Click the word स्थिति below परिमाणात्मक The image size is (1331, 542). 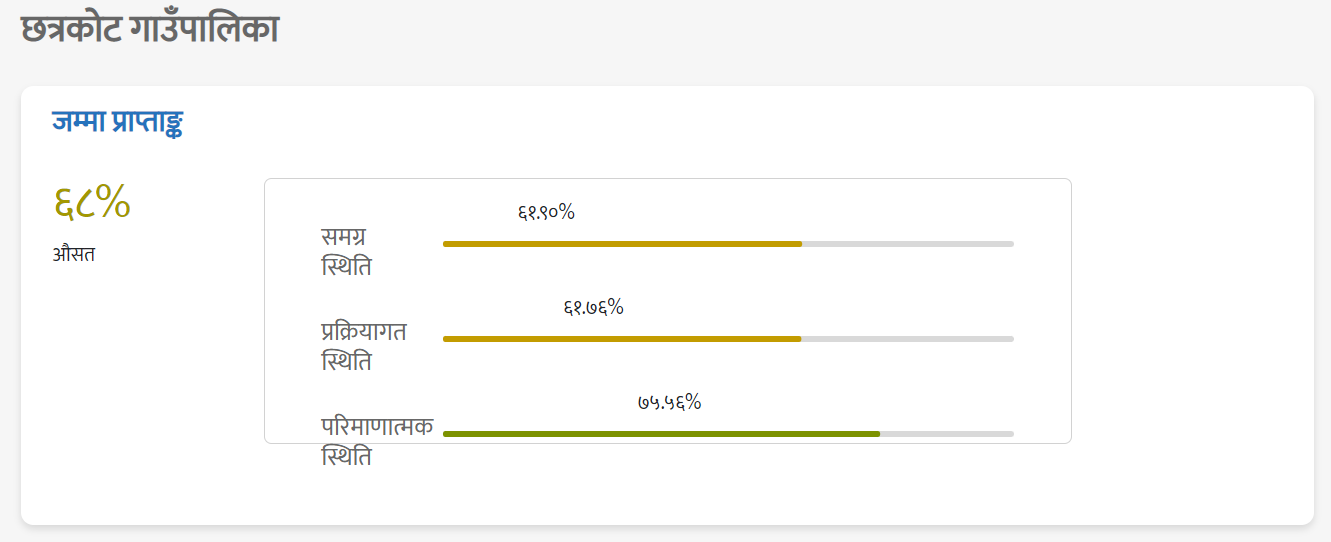(346, 457)
